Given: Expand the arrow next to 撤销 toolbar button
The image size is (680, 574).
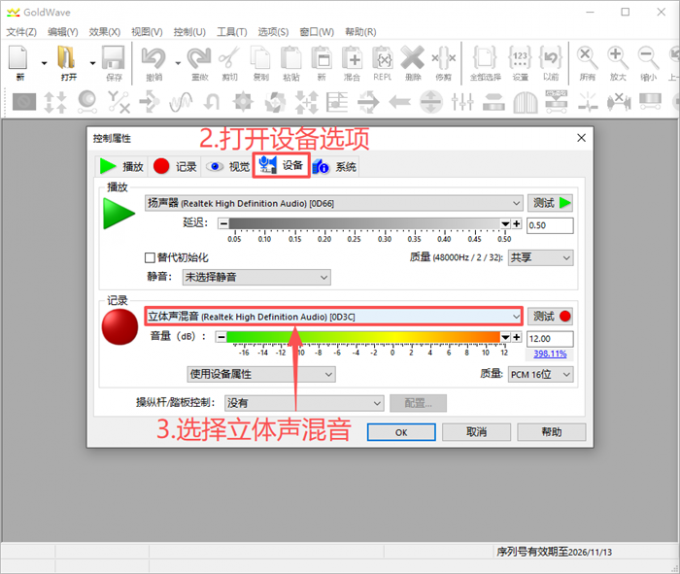Looking at the screenshot, I should [x=178, y=63].
